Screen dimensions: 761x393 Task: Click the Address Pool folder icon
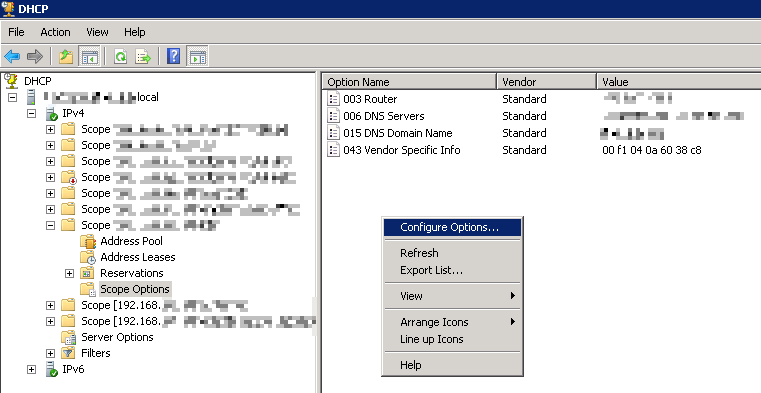[x=88, y=241]
